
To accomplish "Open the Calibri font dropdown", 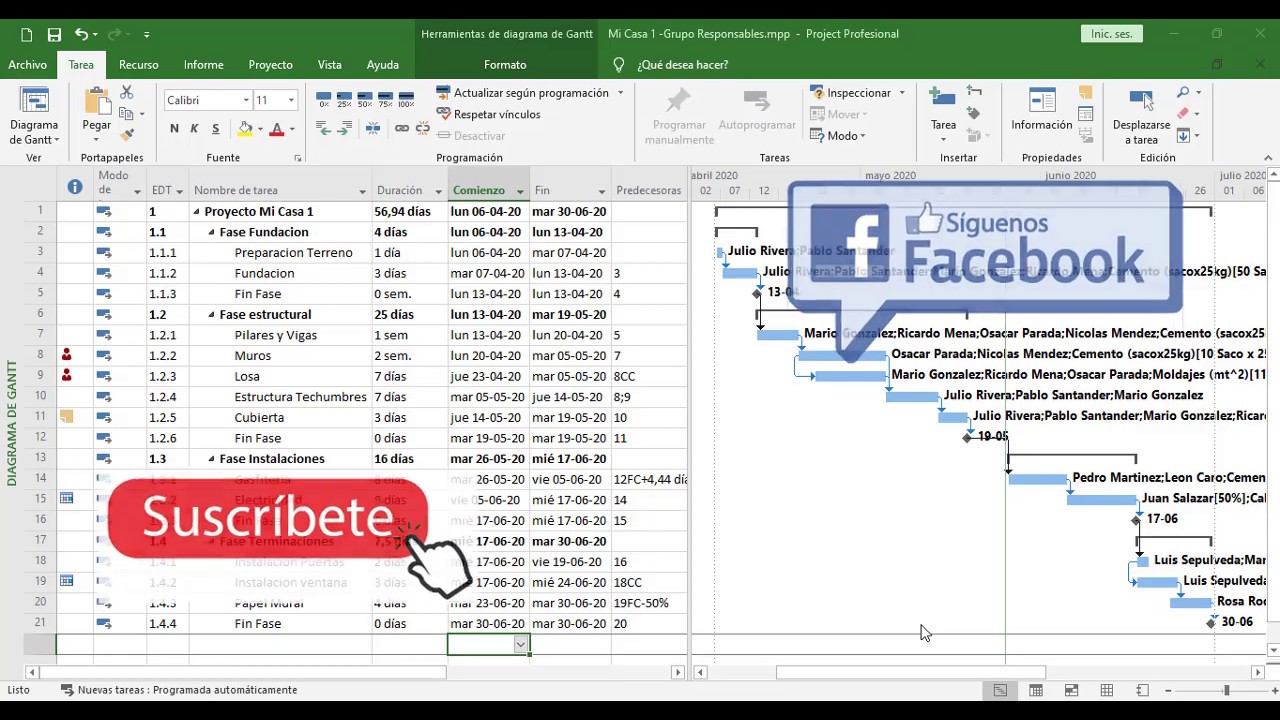I will click(246, 100).
